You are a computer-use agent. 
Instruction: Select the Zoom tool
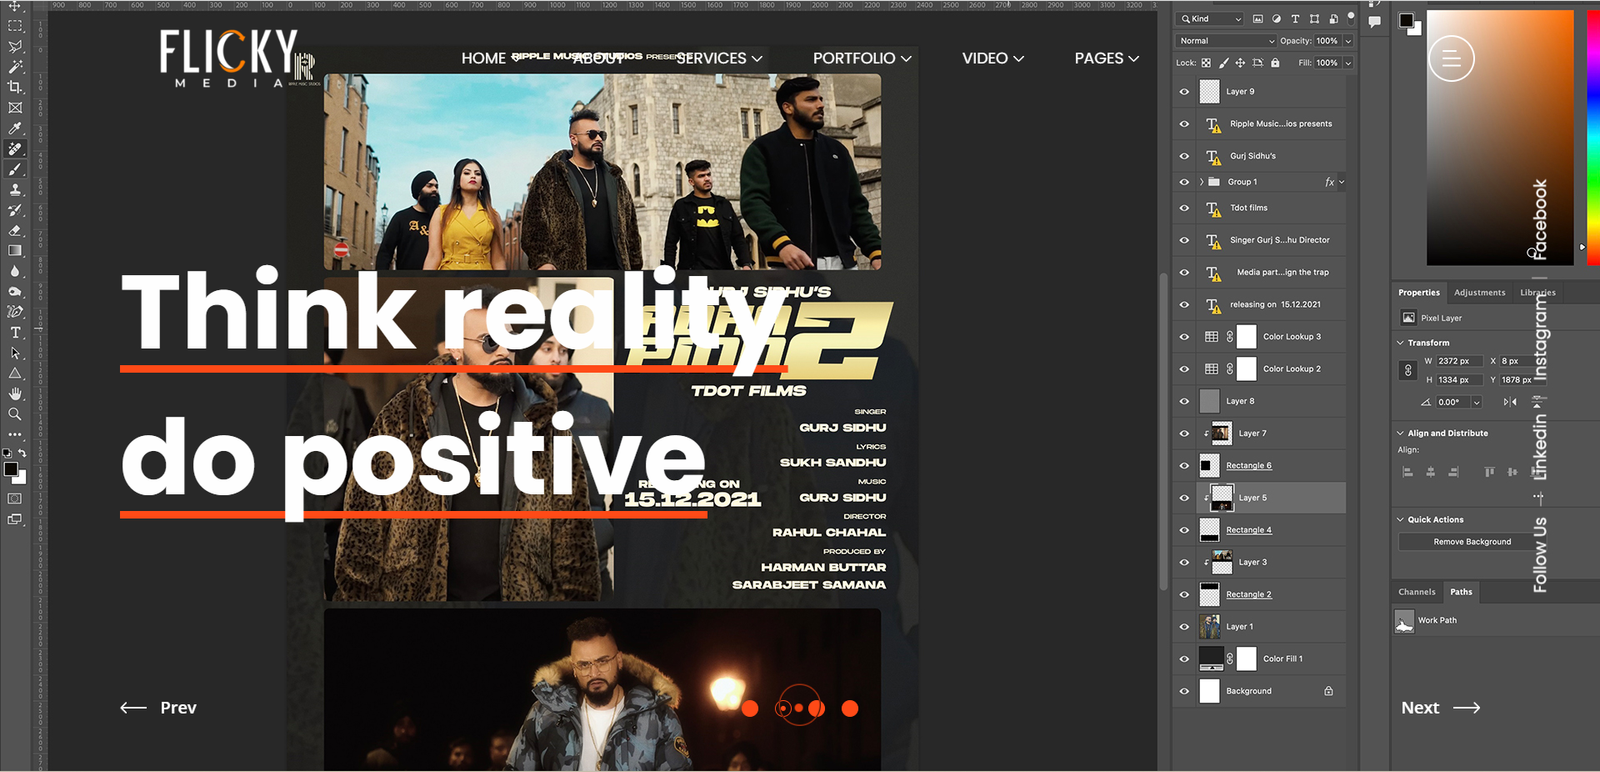click(15, 413)
